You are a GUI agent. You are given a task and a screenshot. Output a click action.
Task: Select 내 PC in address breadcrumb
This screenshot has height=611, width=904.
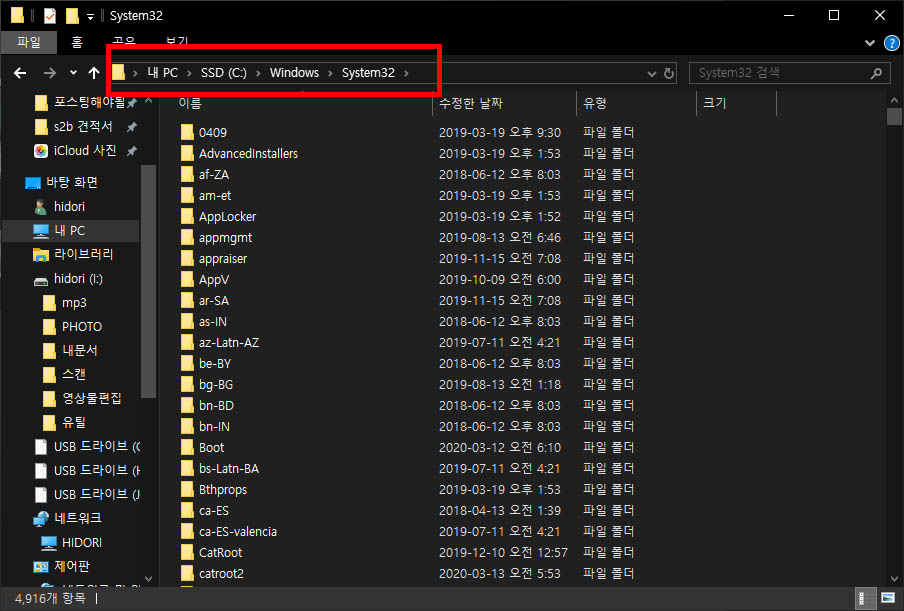point(163,73)
